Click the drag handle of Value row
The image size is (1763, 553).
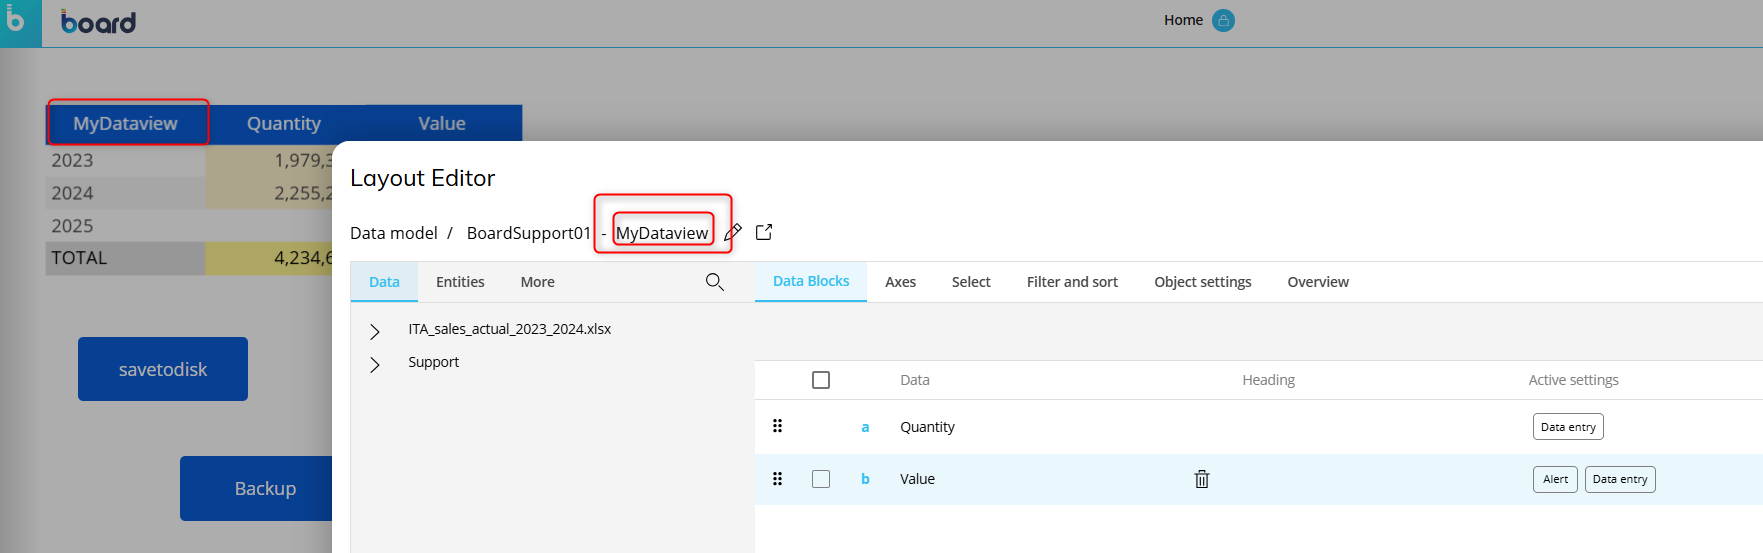pyautogui.click(x=777, y=479)
